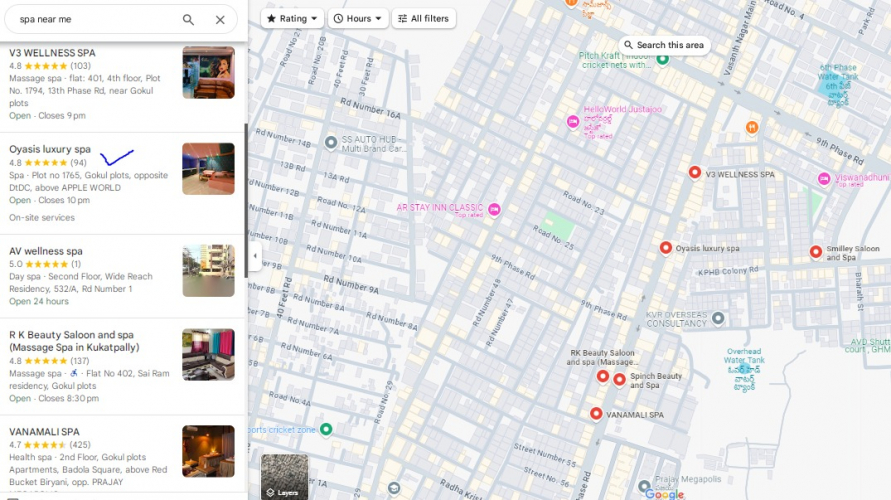Click Oyasis luxury spa map label
The height and width of the screenshot is (500, 891).
tap(707, 248)
